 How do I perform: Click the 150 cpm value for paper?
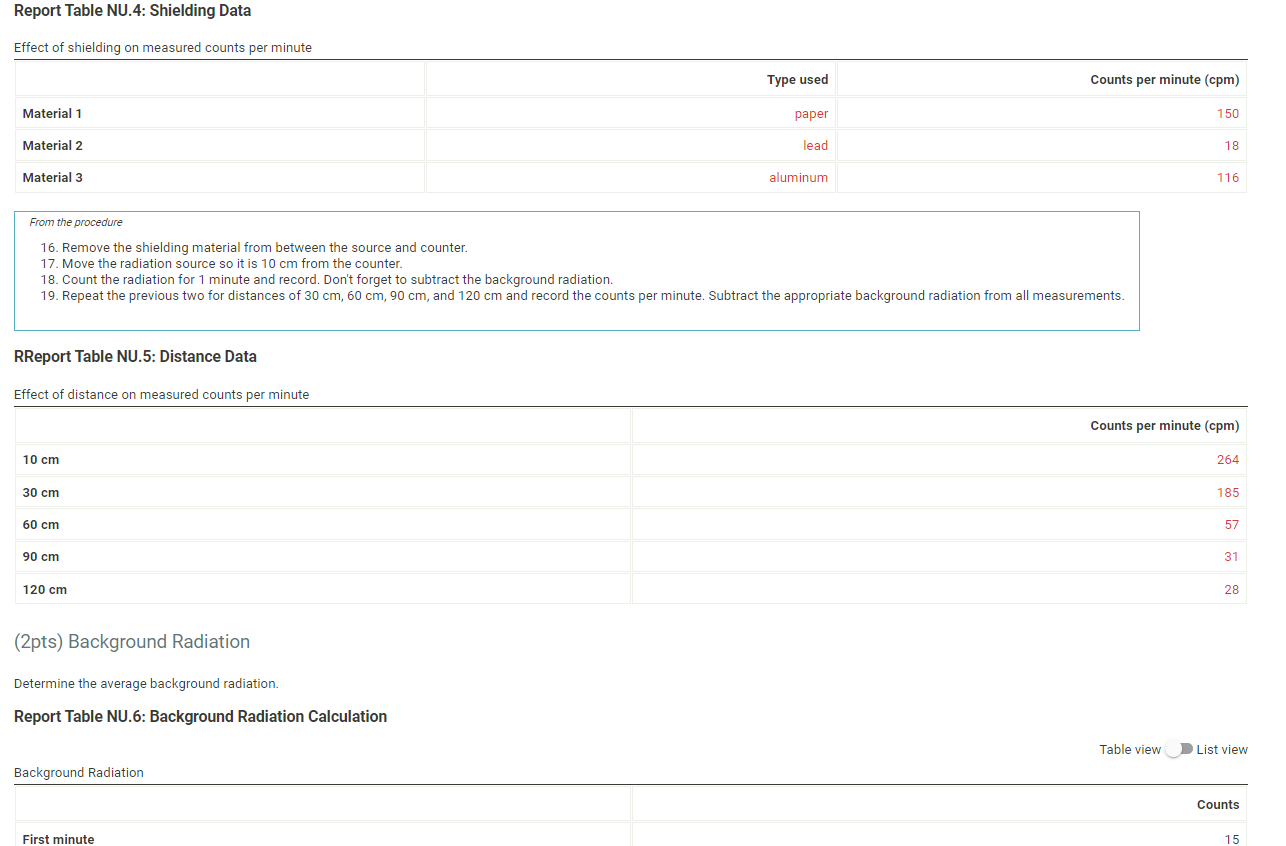(1227, 113)
